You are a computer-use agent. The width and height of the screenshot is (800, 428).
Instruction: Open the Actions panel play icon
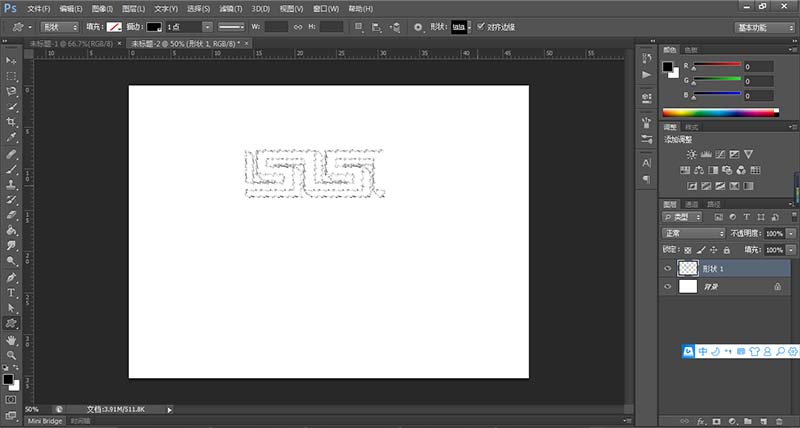(646, 74)
